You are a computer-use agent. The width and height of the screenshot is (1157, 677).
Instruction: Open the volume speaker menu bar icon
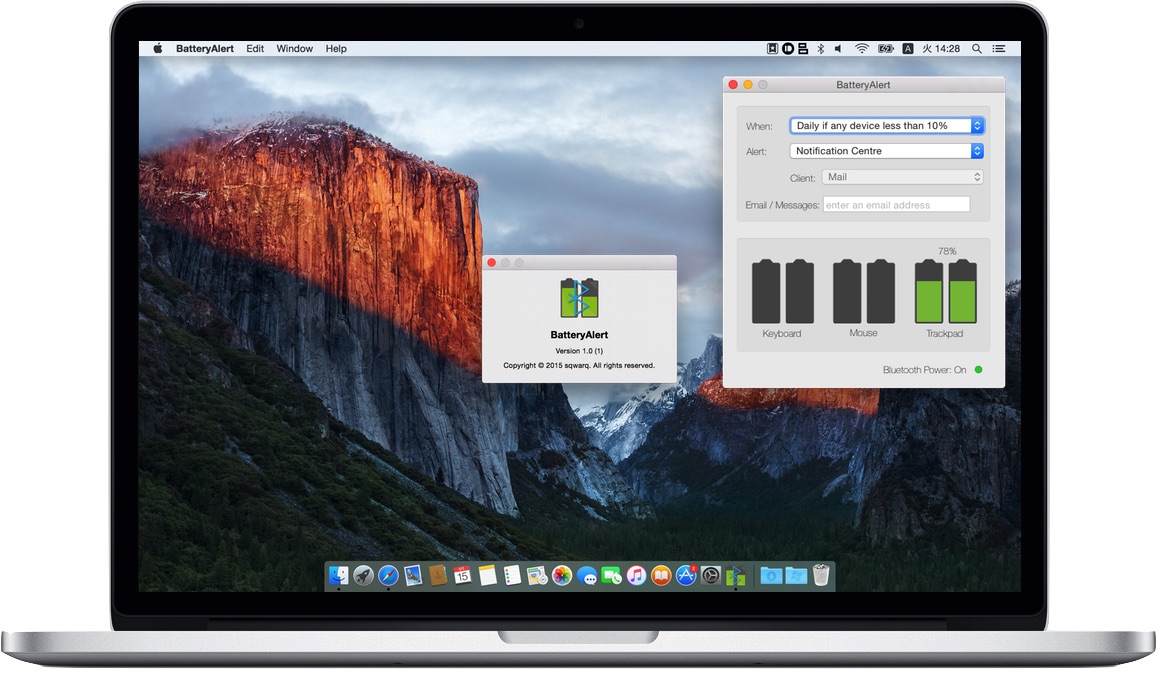point(838,49)
